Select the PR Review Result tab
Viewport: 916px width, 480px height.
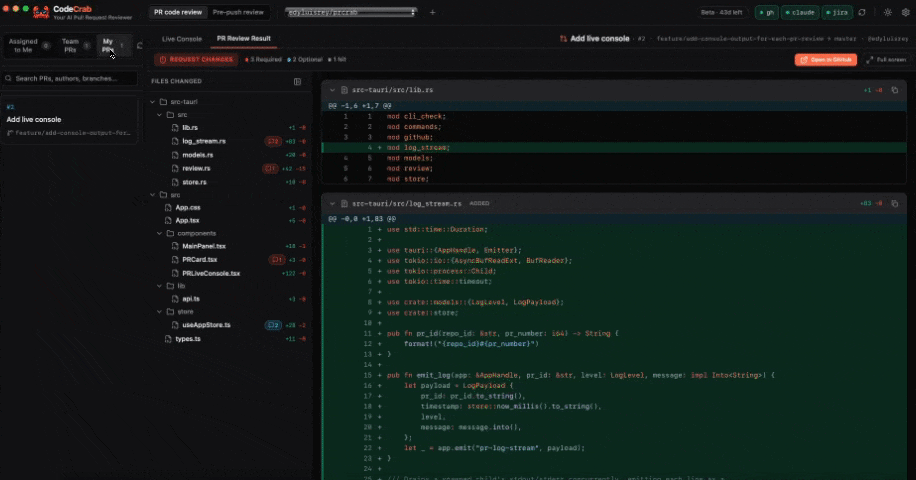coord(244,39)
